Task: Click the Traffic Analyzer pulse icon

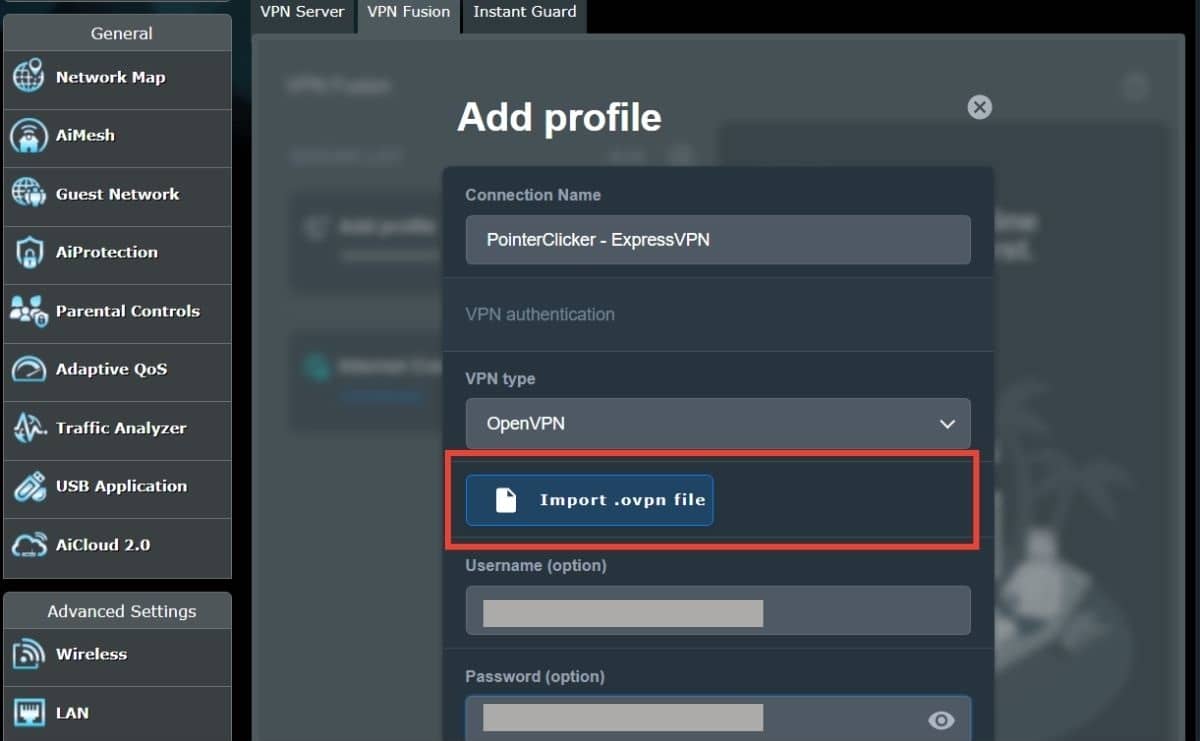Action: [28, 428]
